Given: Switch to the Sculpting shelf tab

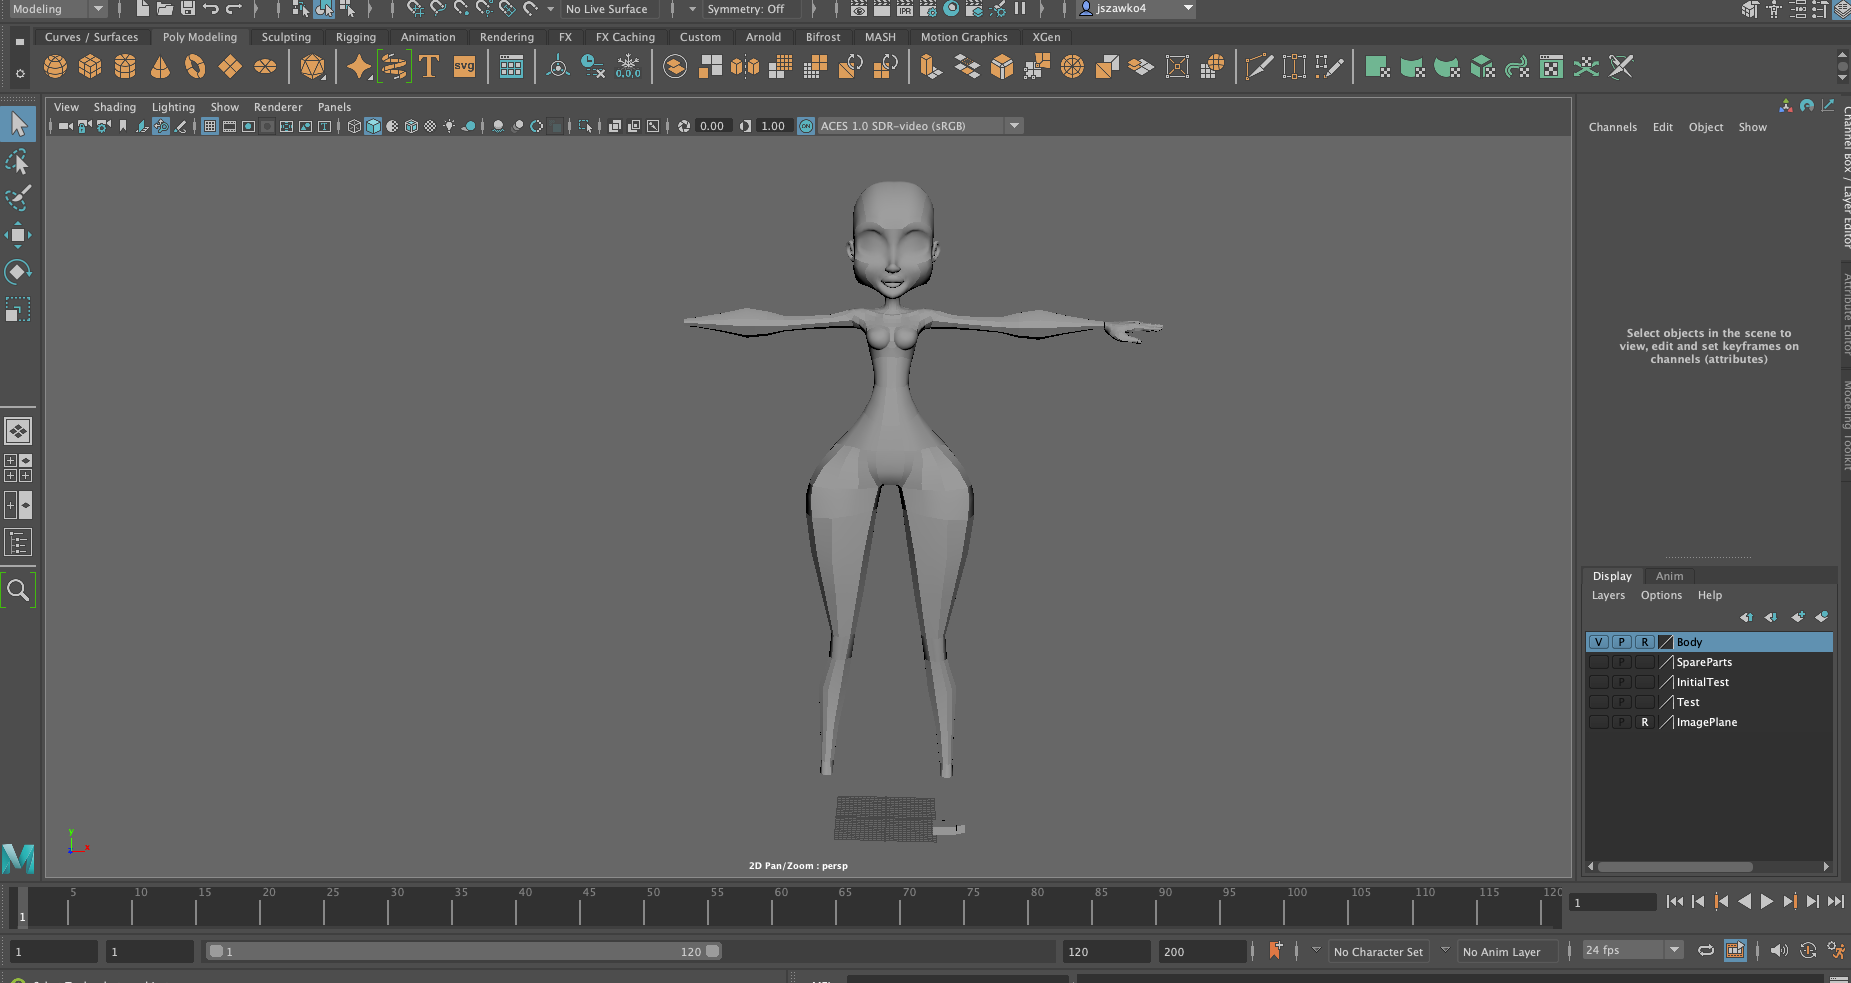Looking at the screenshot, I should [x=286, y=37].
